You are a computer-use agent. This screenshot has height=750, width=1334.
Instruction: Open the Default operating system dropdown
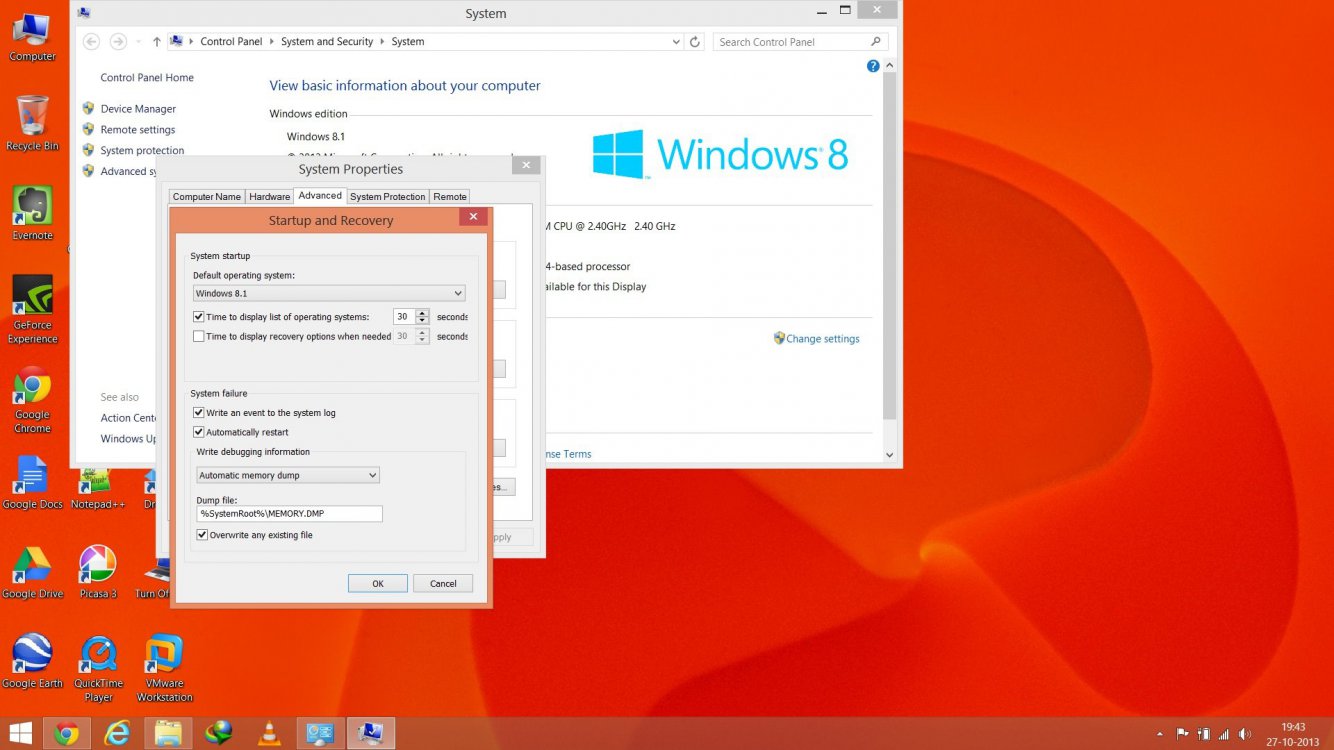point(329,294)
